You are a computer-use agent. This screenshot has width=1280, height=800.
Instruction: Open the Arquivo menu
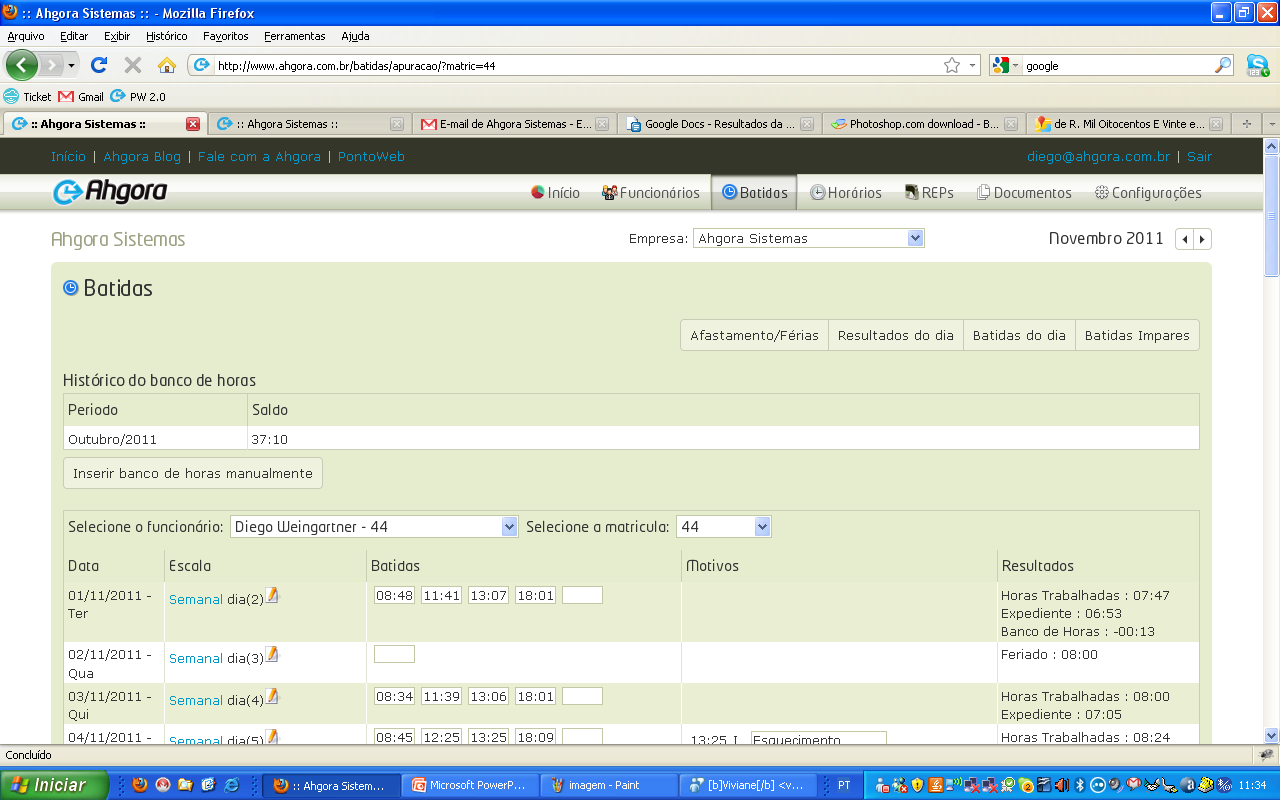pyautogui.click(x=26, y=36)
